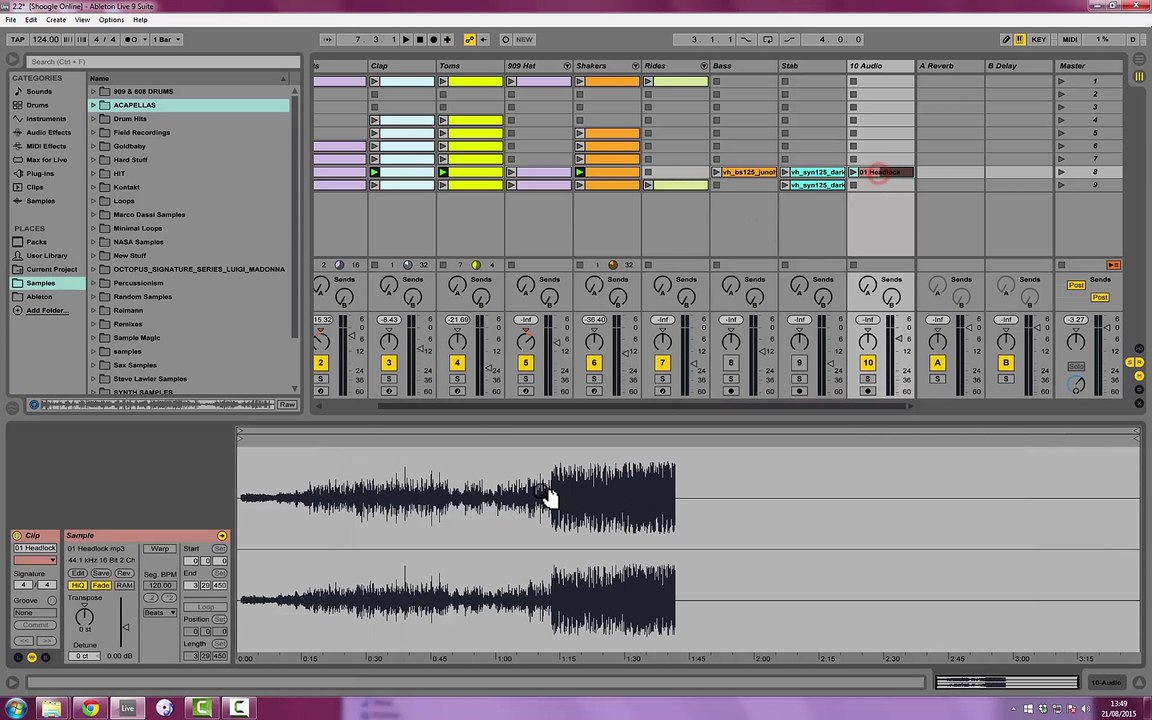This screenshot has width=1152, height=720.
Task: Open the View menu
Action: pyautogui.click(x=82, y=20)
